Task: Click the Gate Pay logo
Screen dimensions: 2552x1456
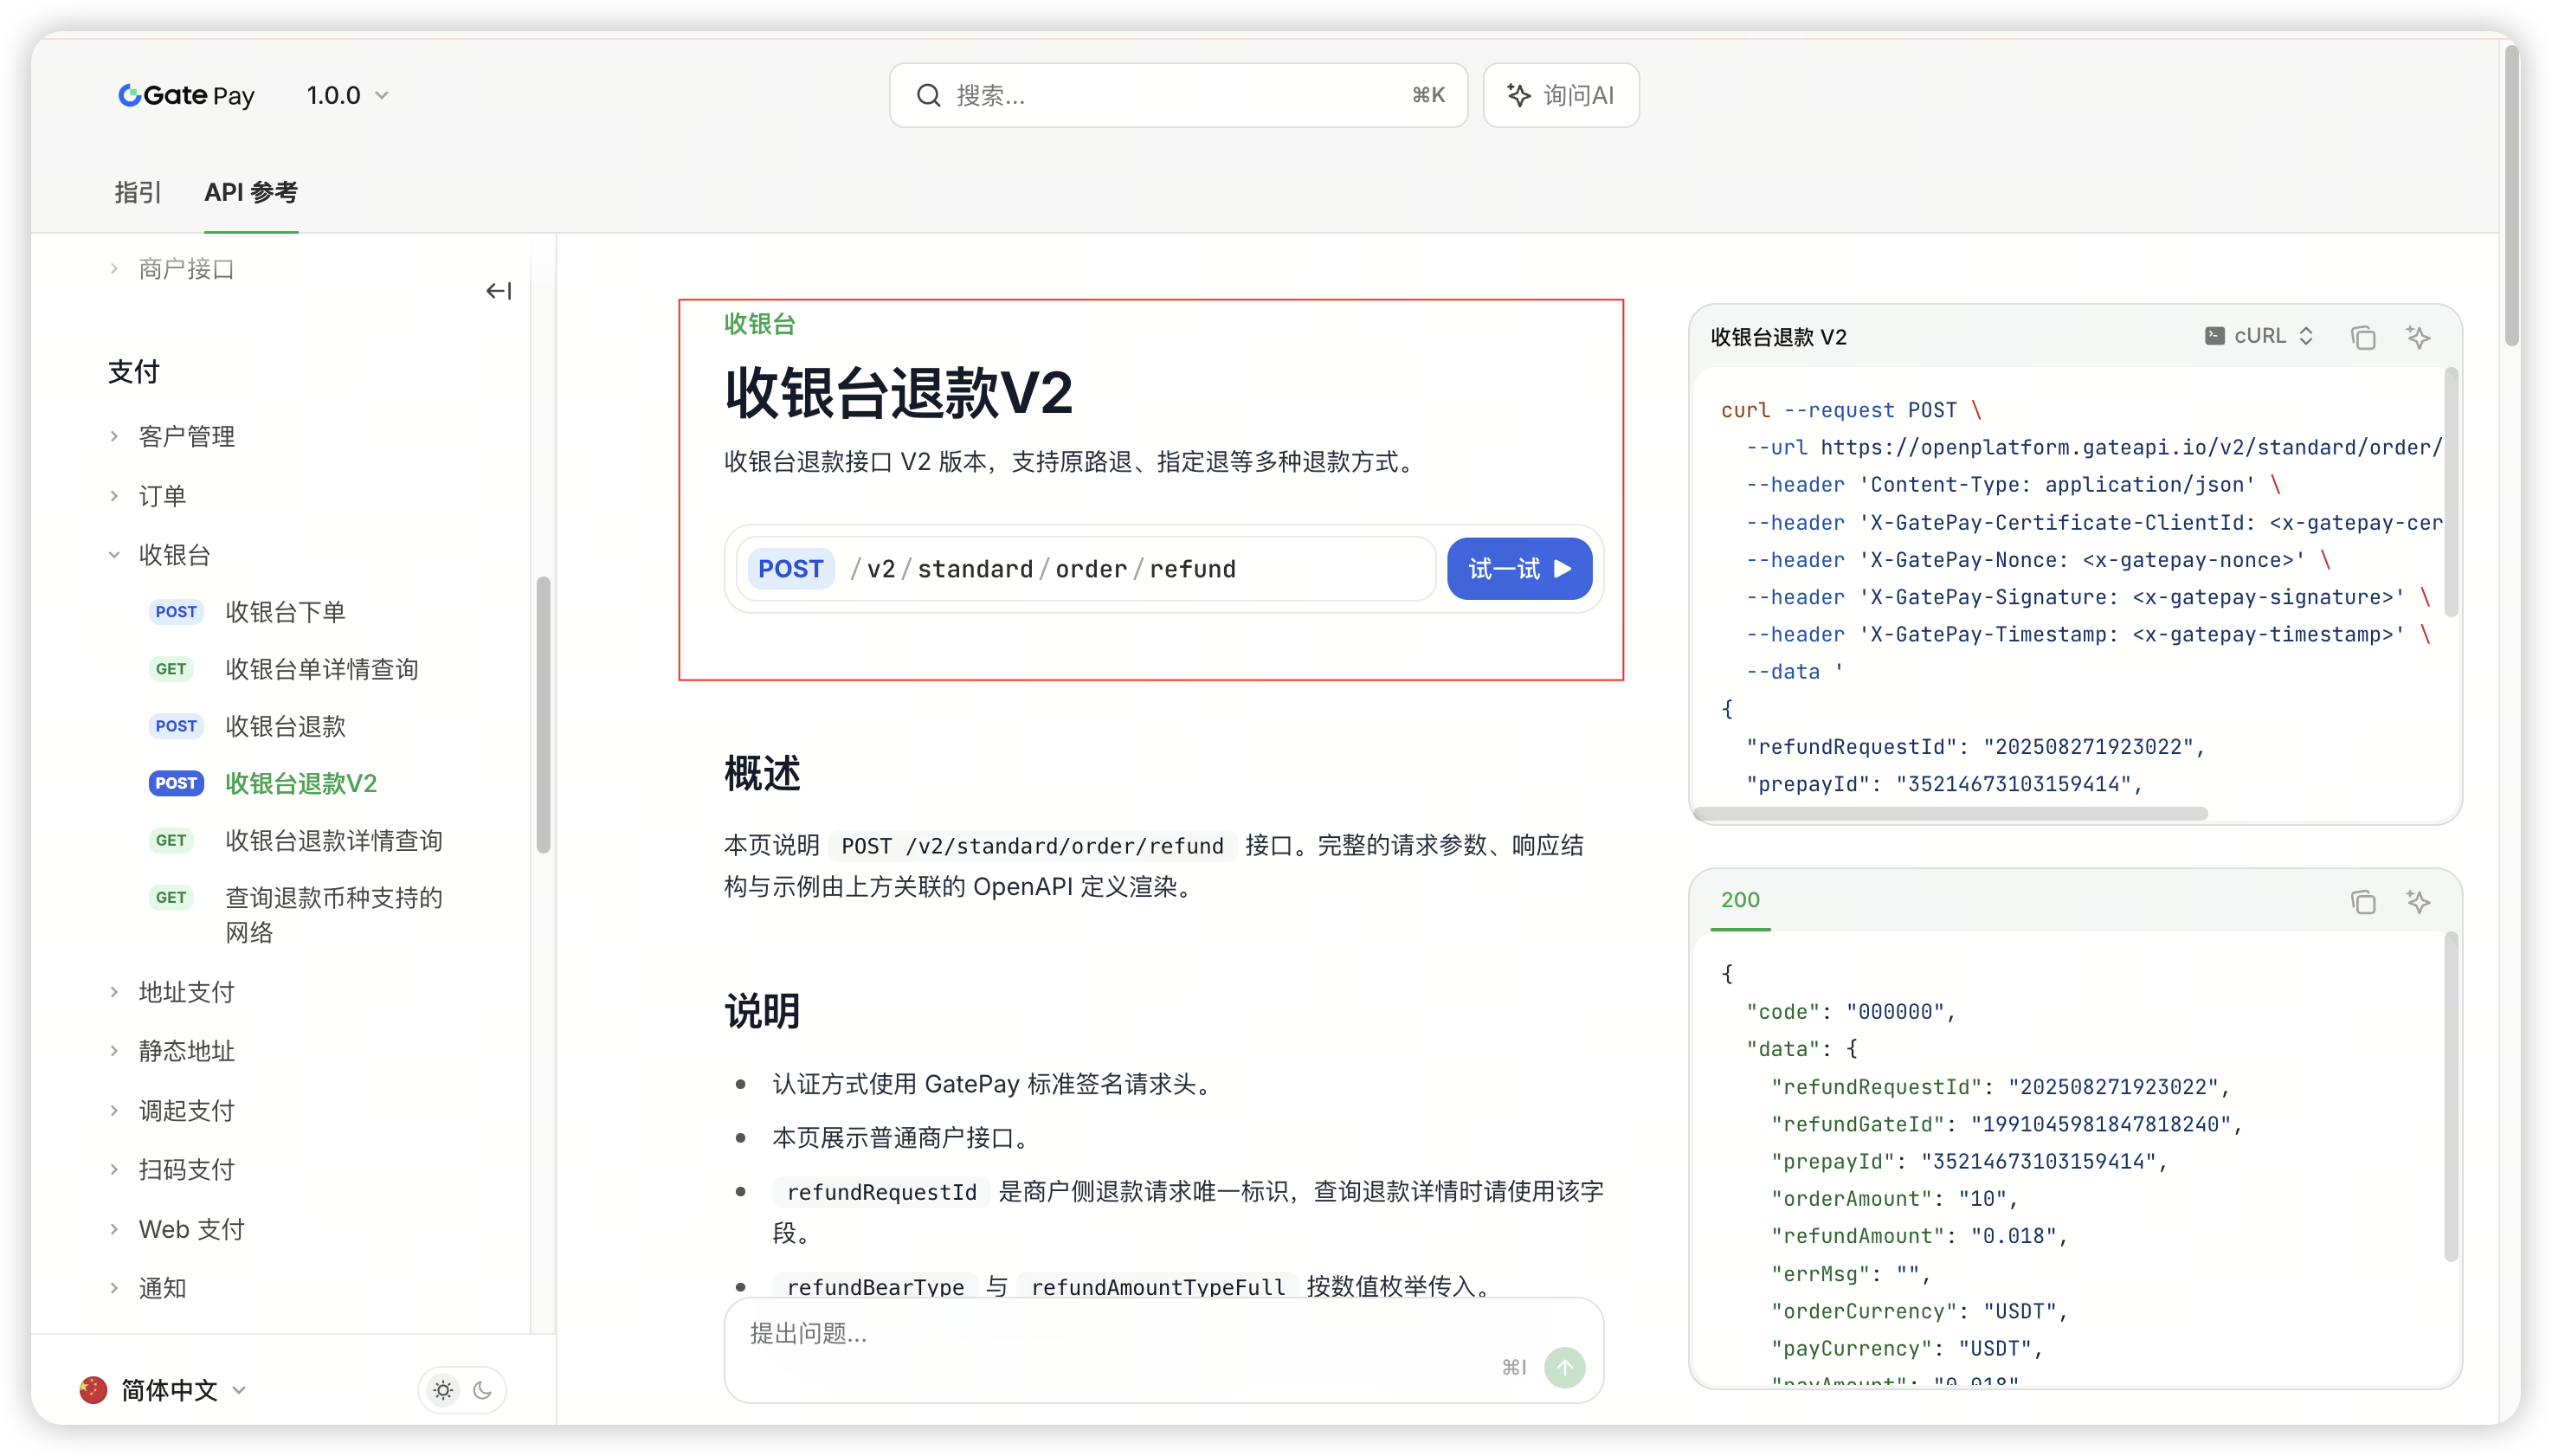Action: point(186,95)
